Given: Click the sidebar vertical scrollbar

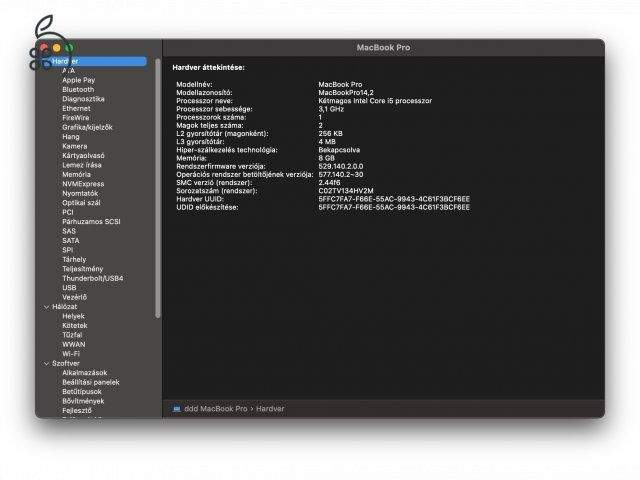Looking at the screenshot, I should (x=158, y=188).
